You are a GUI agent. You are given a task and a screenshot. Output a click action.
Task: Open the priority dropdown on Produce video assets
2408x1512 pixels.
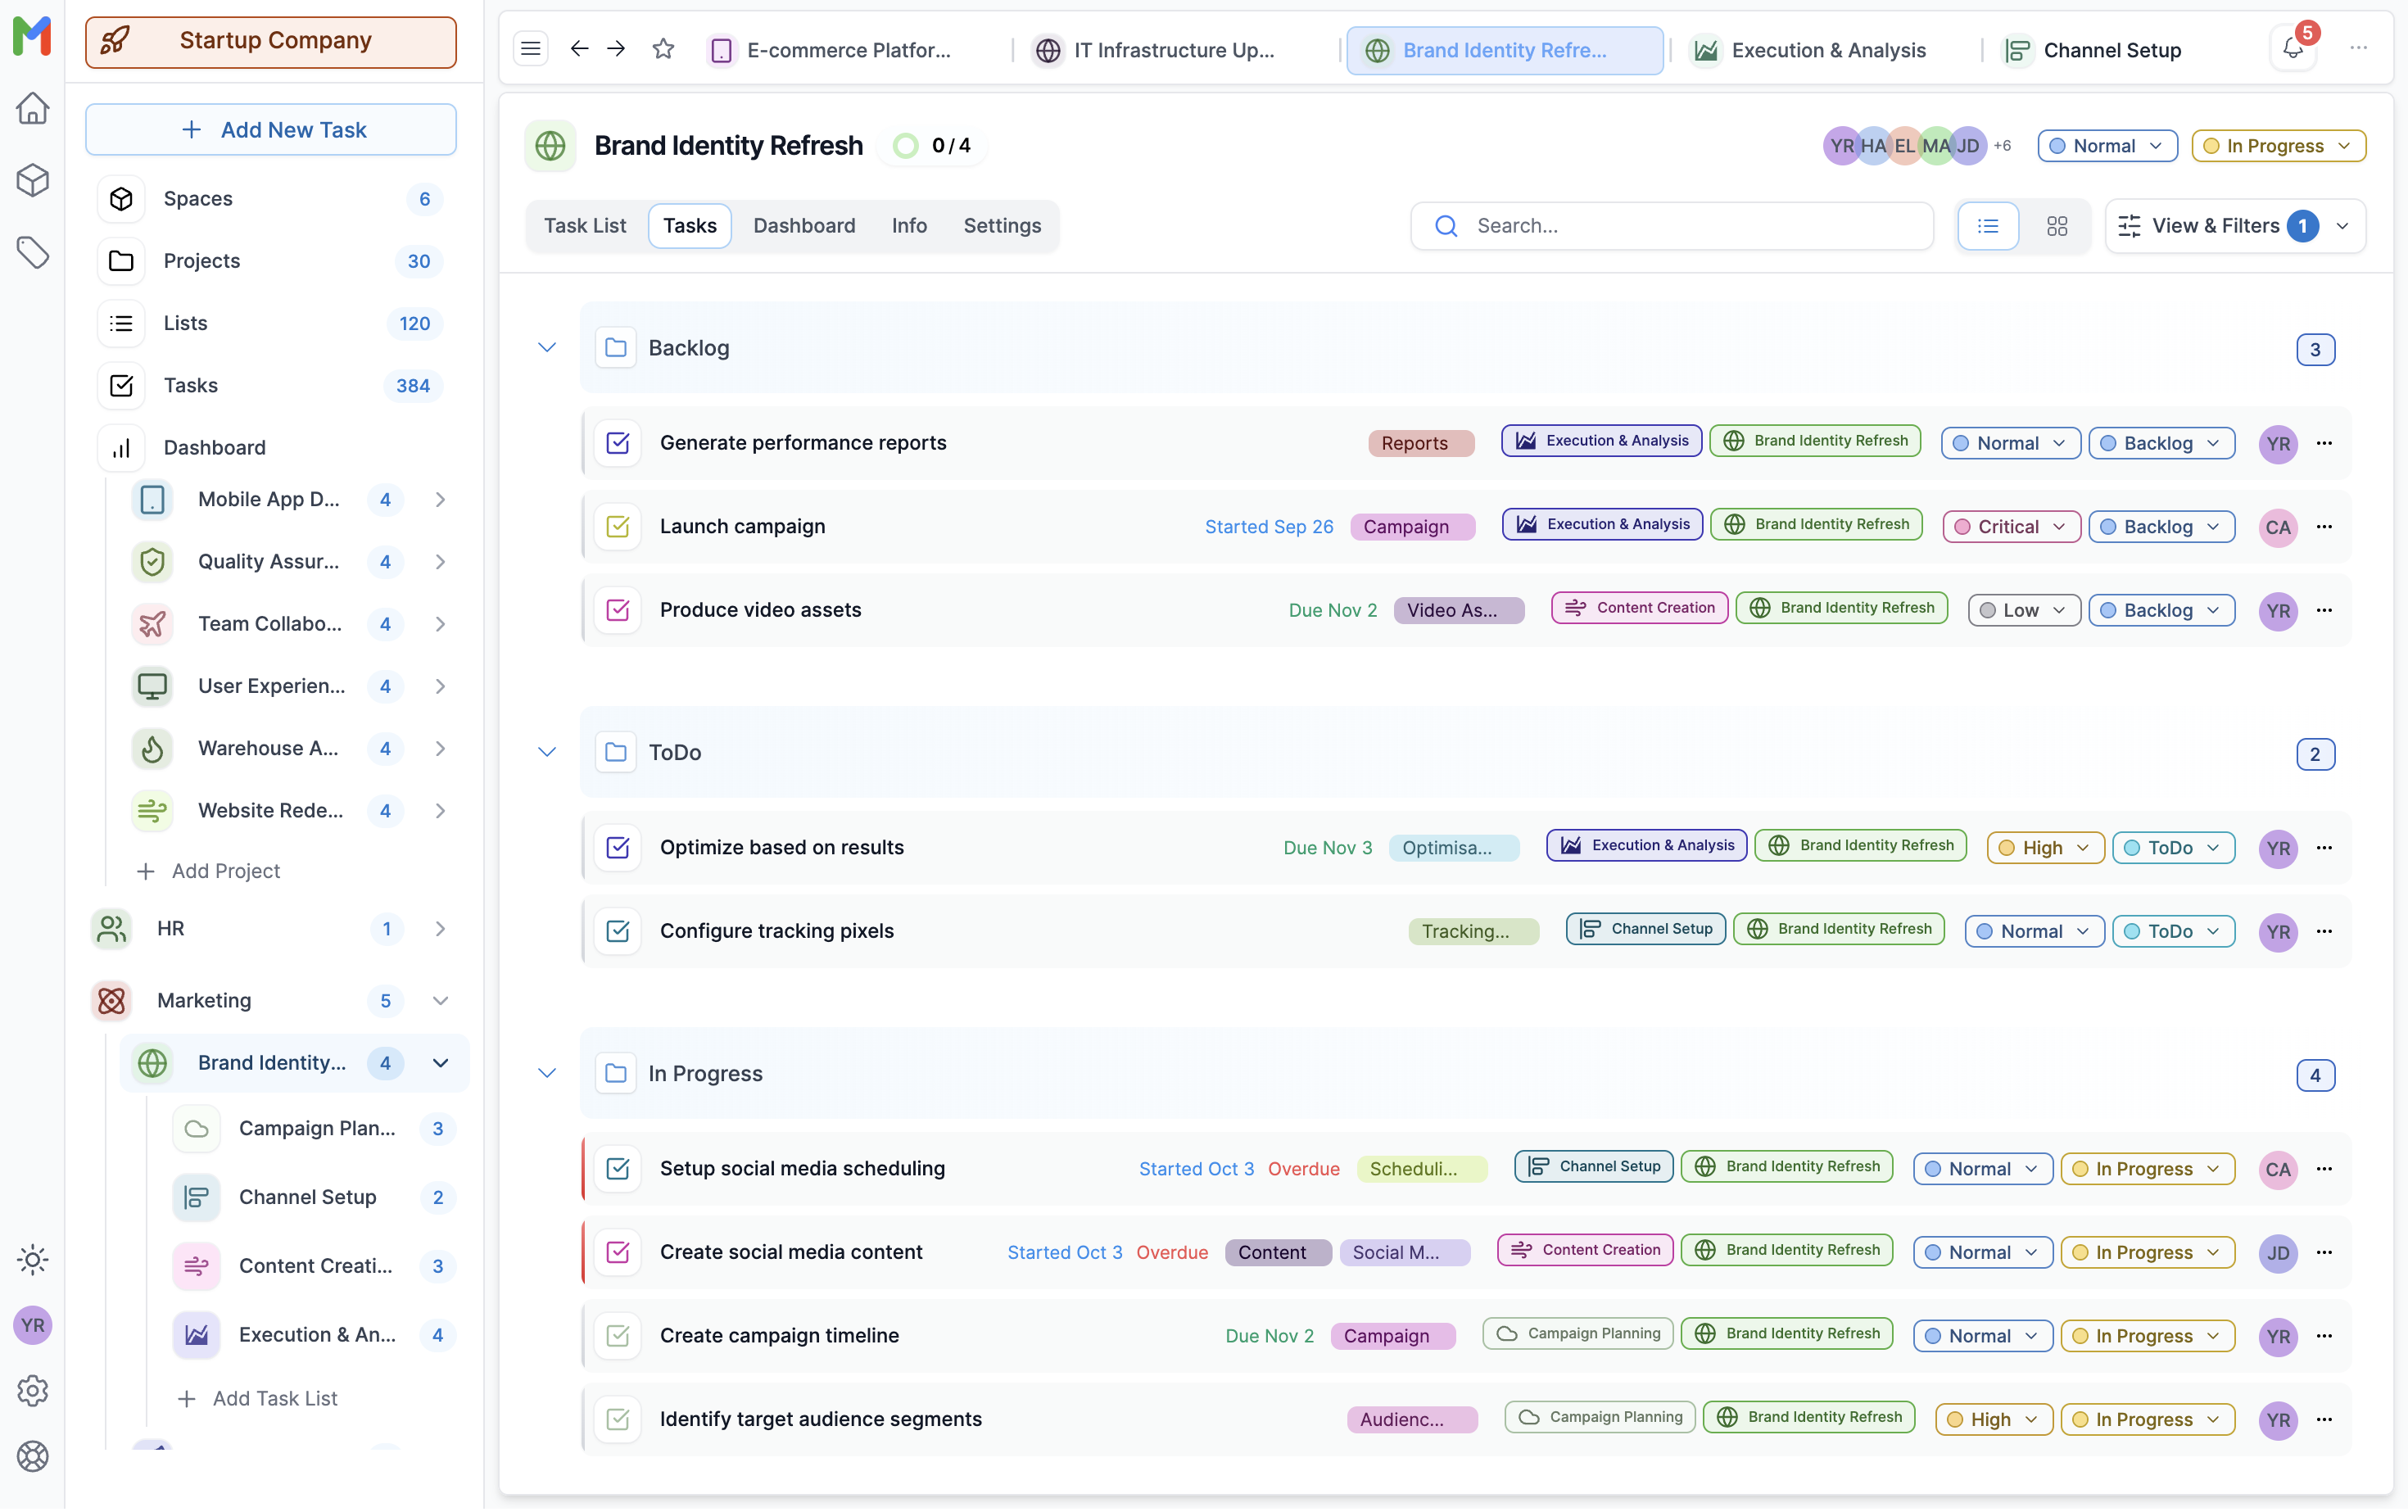click(2022, 609)
